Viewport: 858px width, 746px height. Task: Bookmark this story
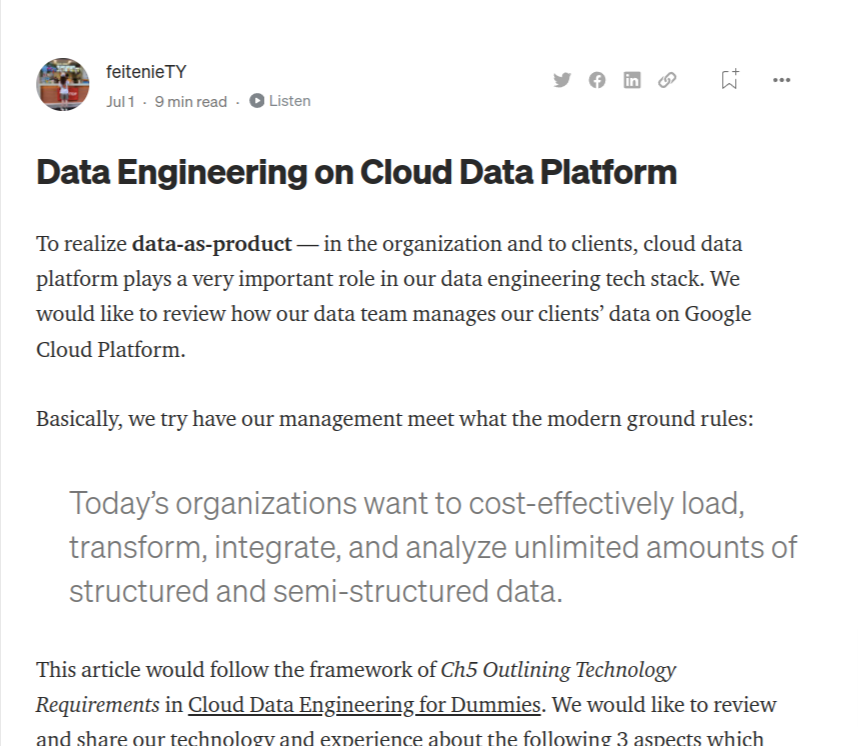point(729,79)
